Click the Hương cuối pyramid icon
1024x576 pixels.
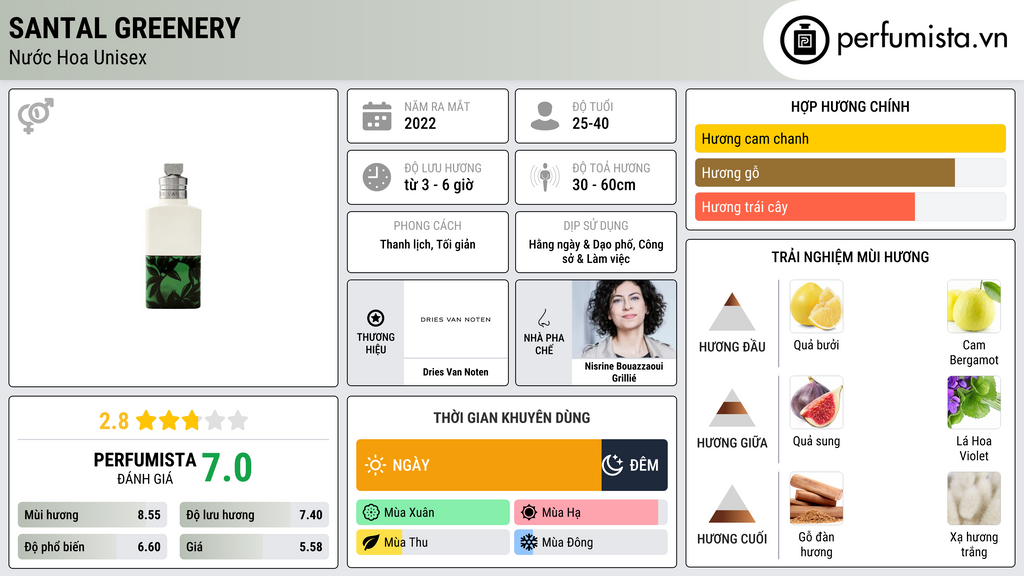click(x=732, y=504)
